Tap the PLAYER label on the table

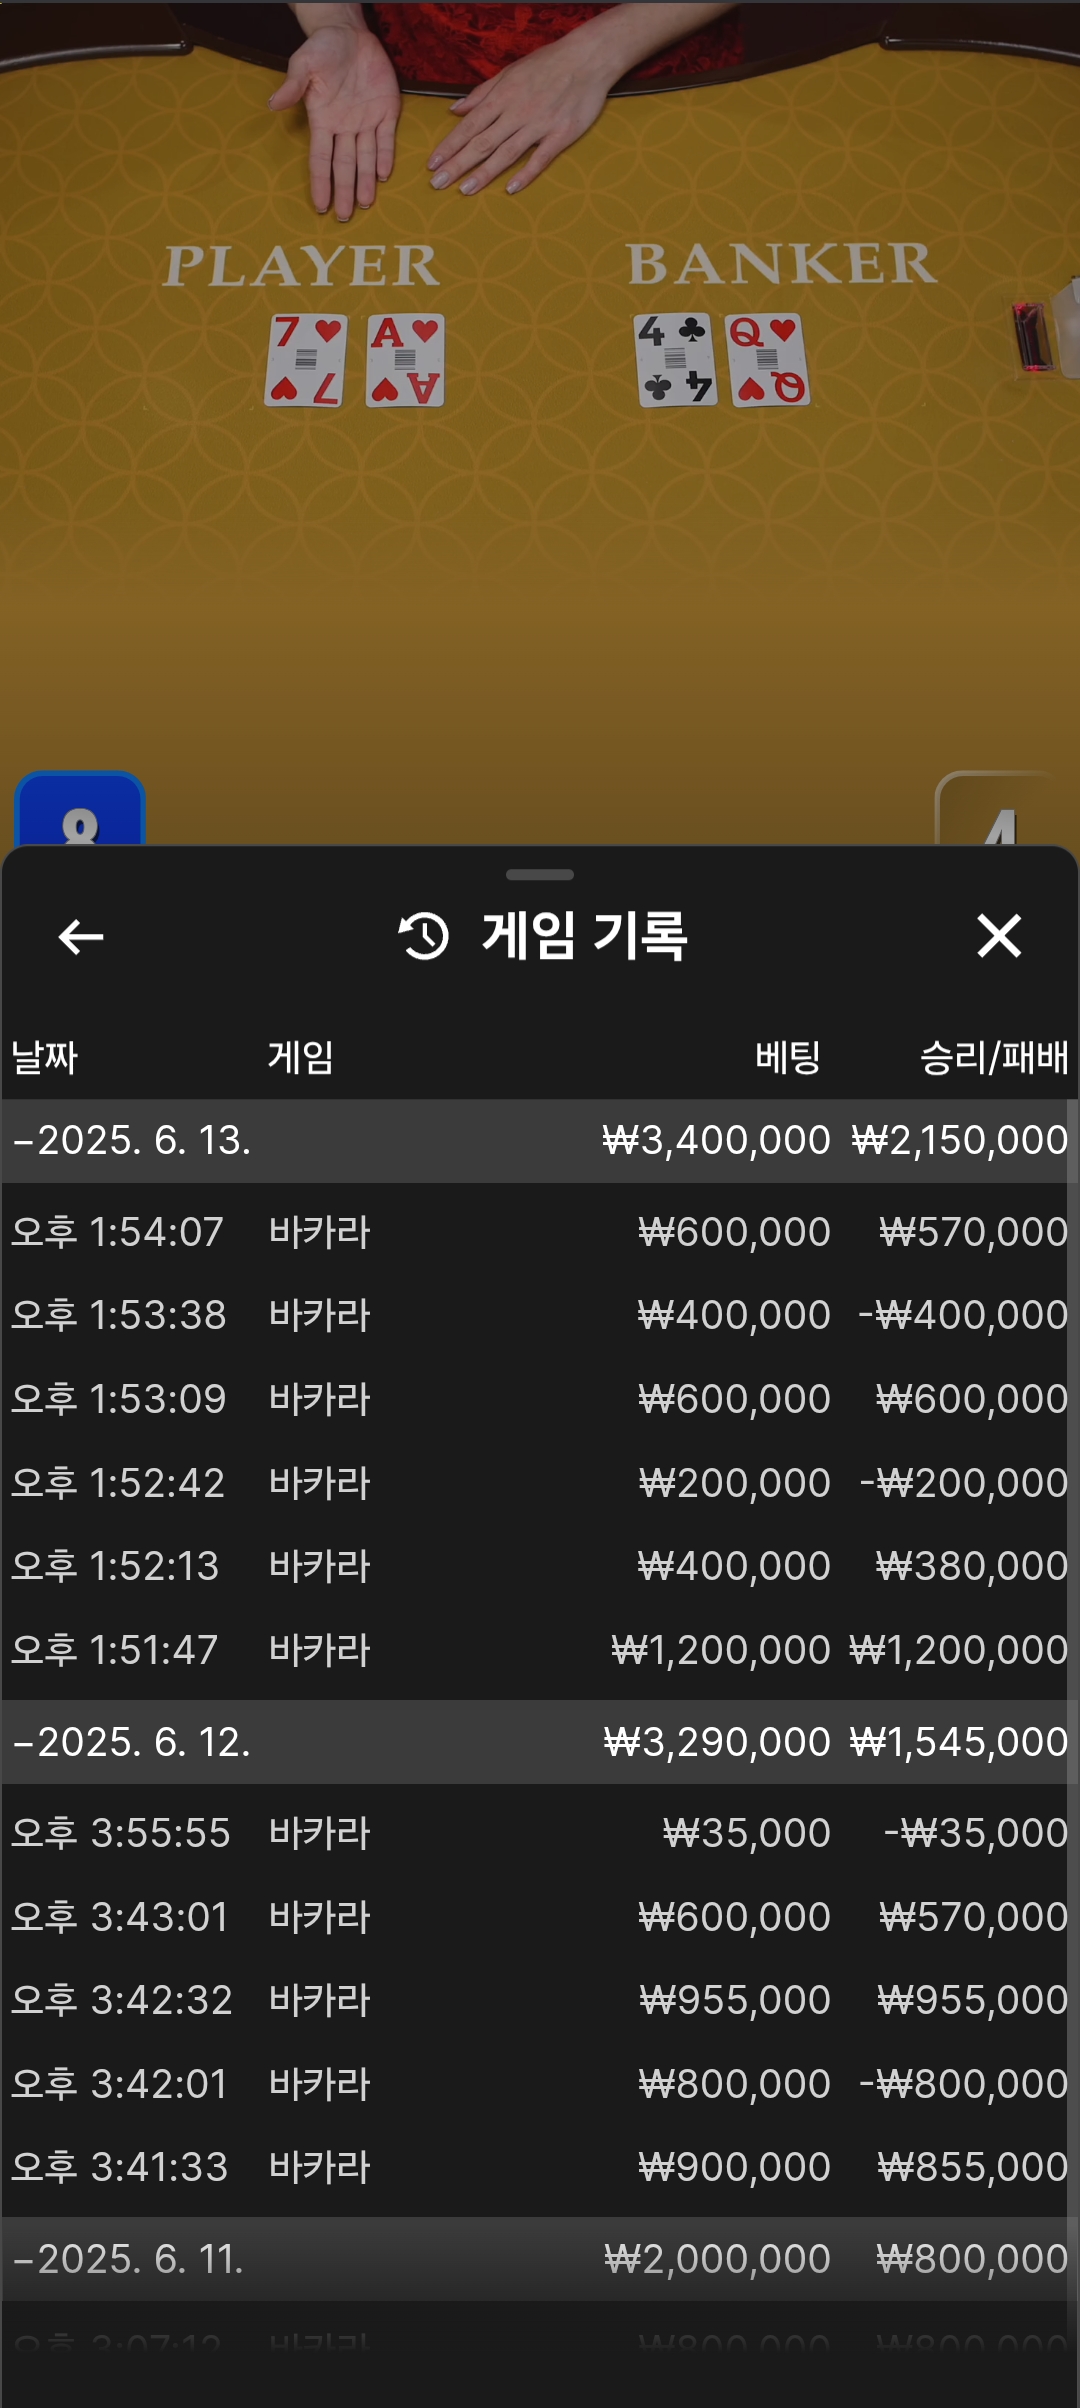coord(301,266)
